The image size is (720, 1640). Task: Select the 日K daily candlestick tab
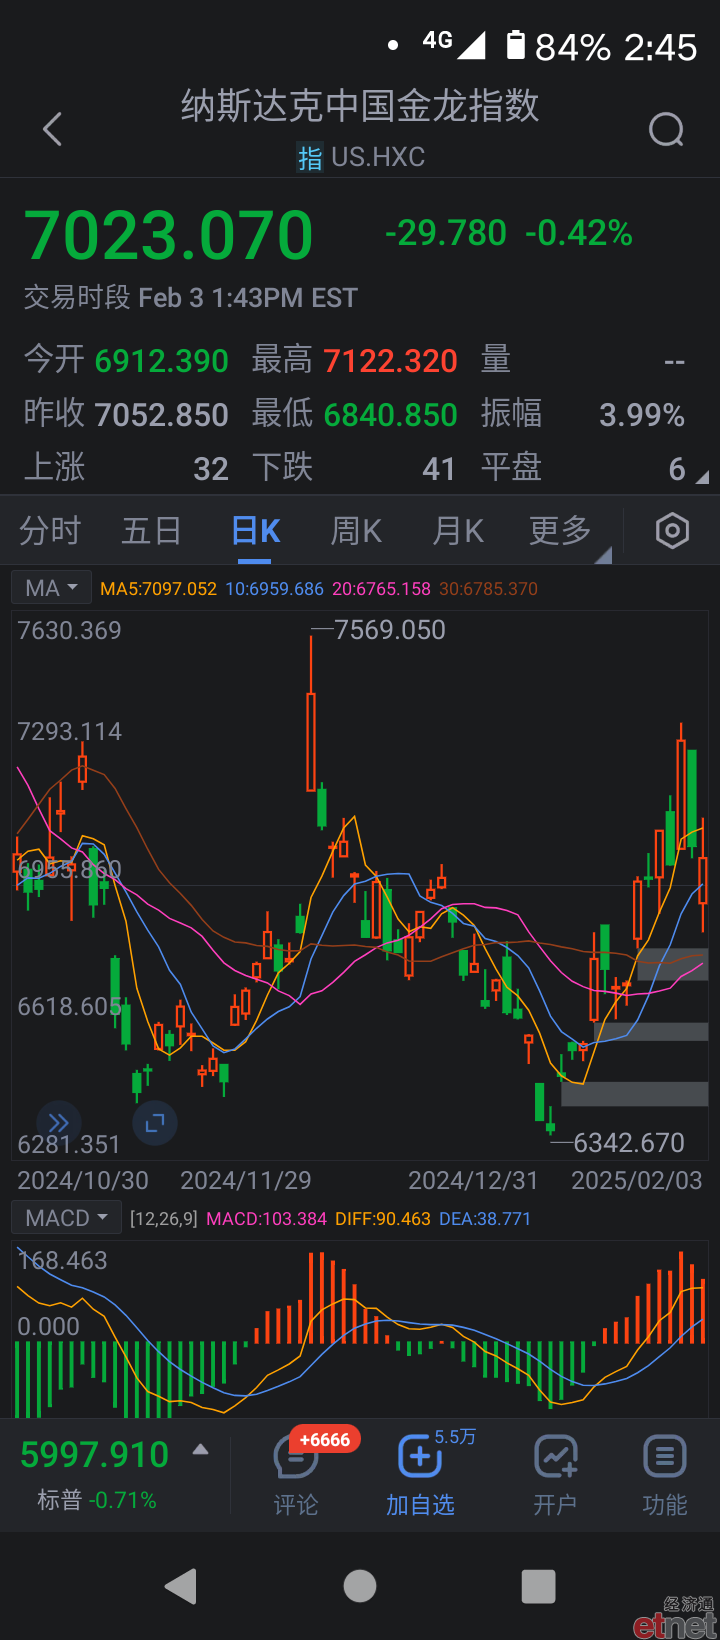click(x=256, y=531)
